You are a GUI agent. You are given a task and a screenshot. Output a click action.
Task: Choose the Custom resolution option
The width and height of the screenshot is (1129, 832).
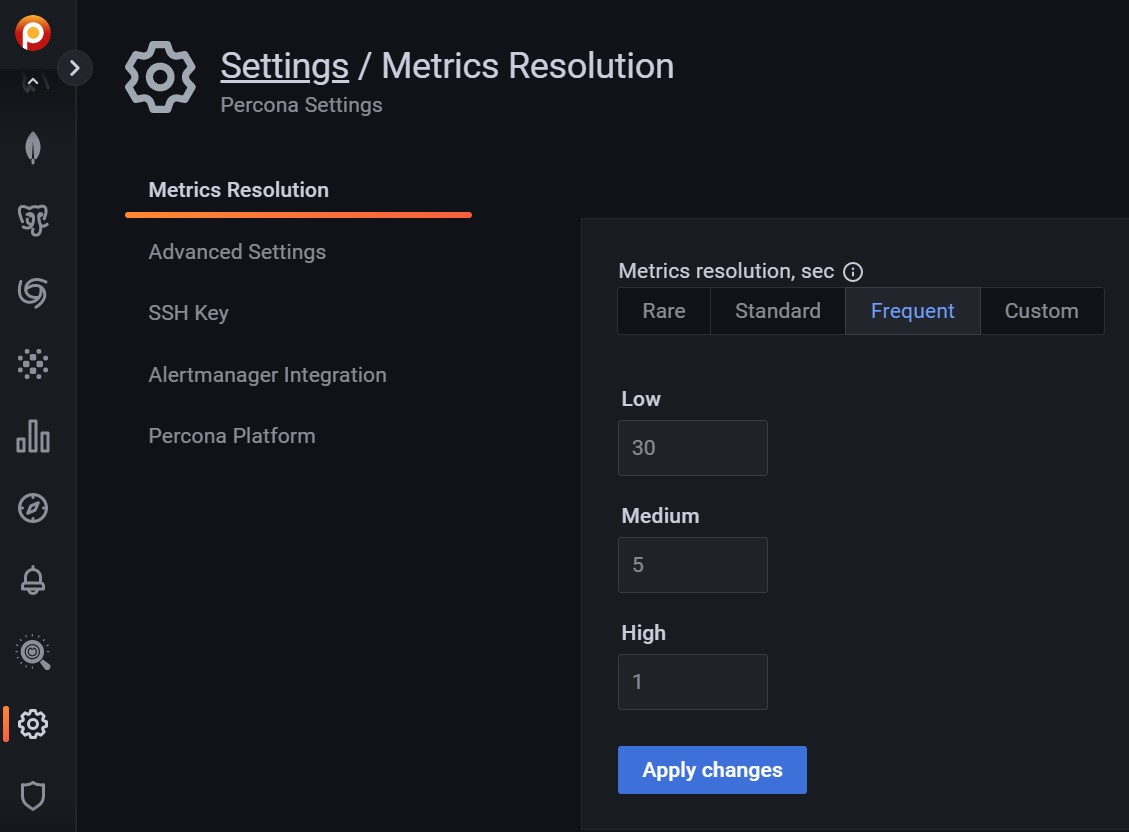(x=1041, y=311)
